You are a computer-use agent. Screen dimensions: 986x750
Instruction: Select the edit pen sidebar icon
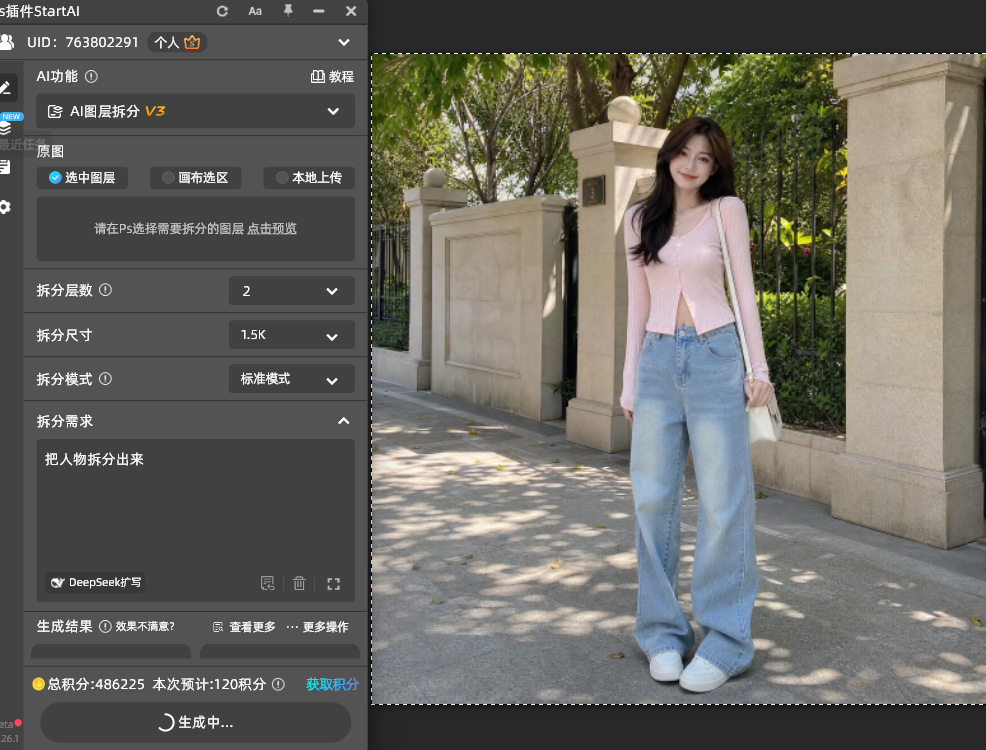(6, 87)
